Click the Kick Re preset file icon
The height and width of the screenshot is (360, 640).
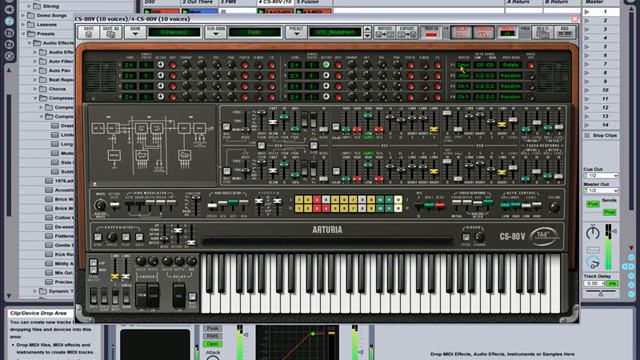(49, 254)
